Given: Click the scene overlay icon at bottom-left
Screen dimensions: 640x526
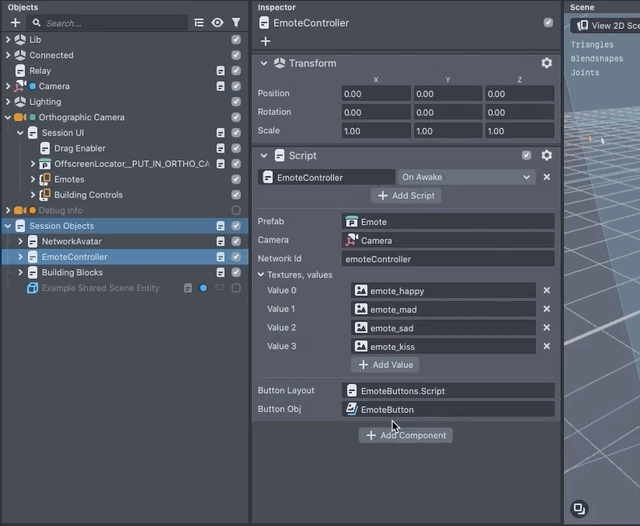Looking at the screenshot, I should [579, 508].
